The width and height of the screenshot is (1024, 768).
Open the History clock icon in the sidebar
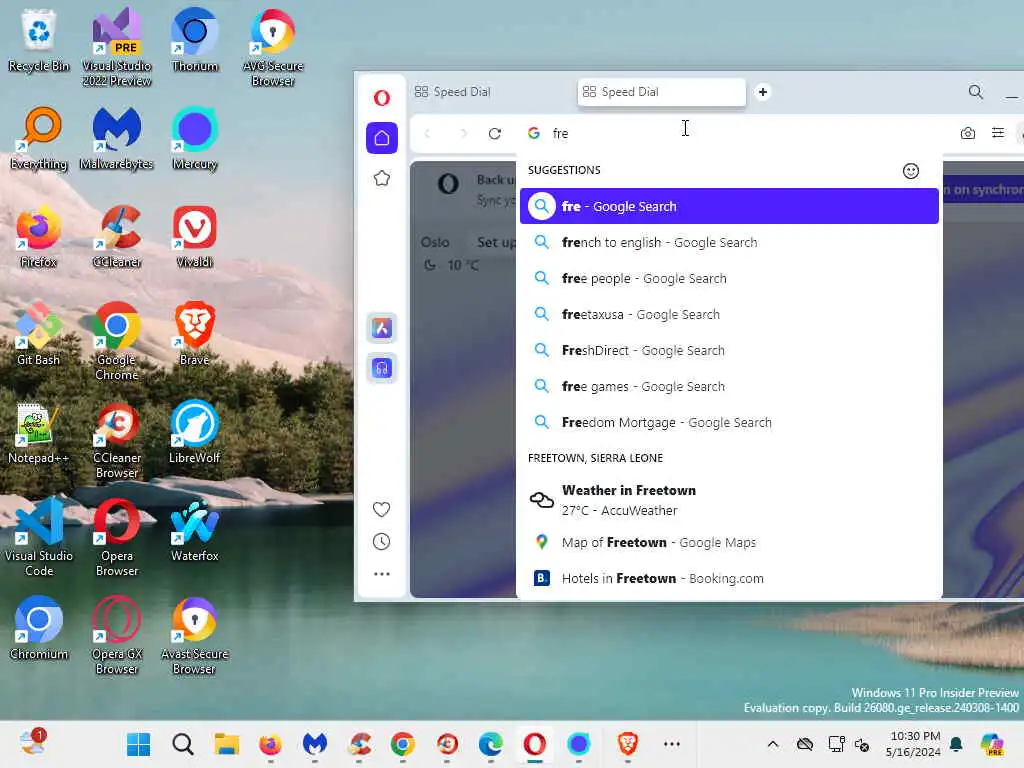[x=381, y=541]
